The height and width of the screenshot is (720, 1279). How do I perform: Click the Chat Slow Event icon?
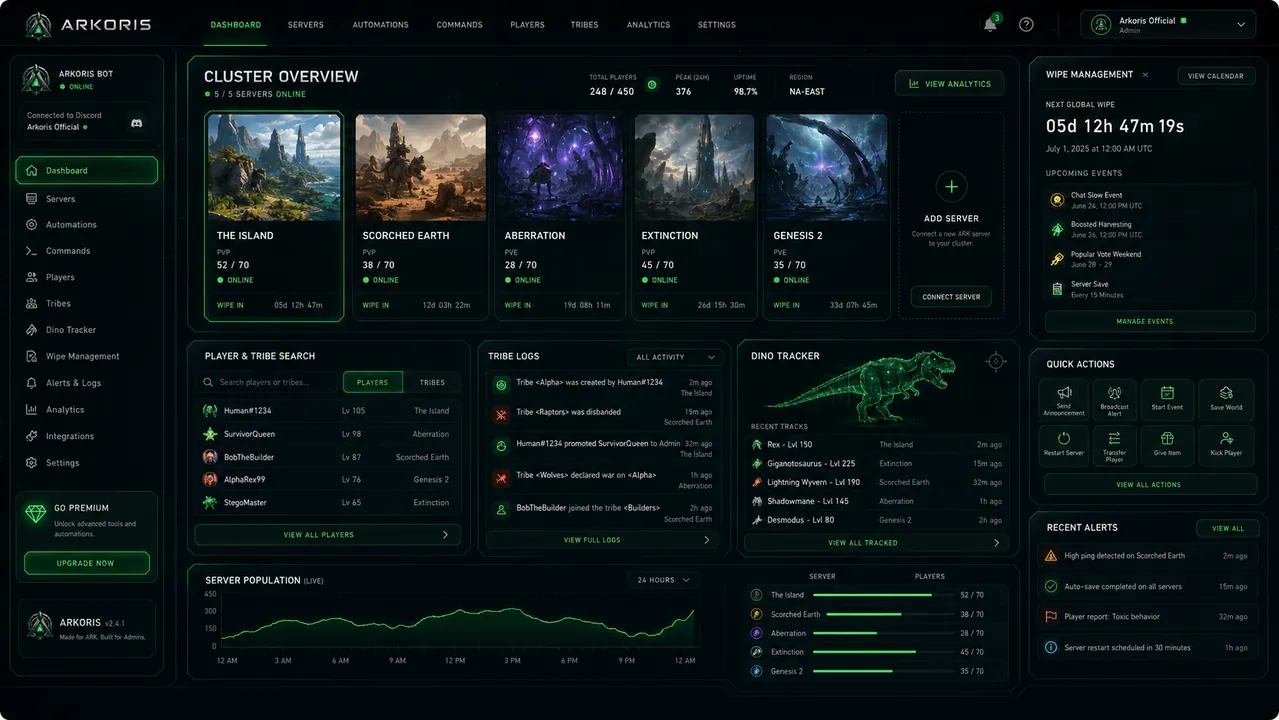(1056, 200)
